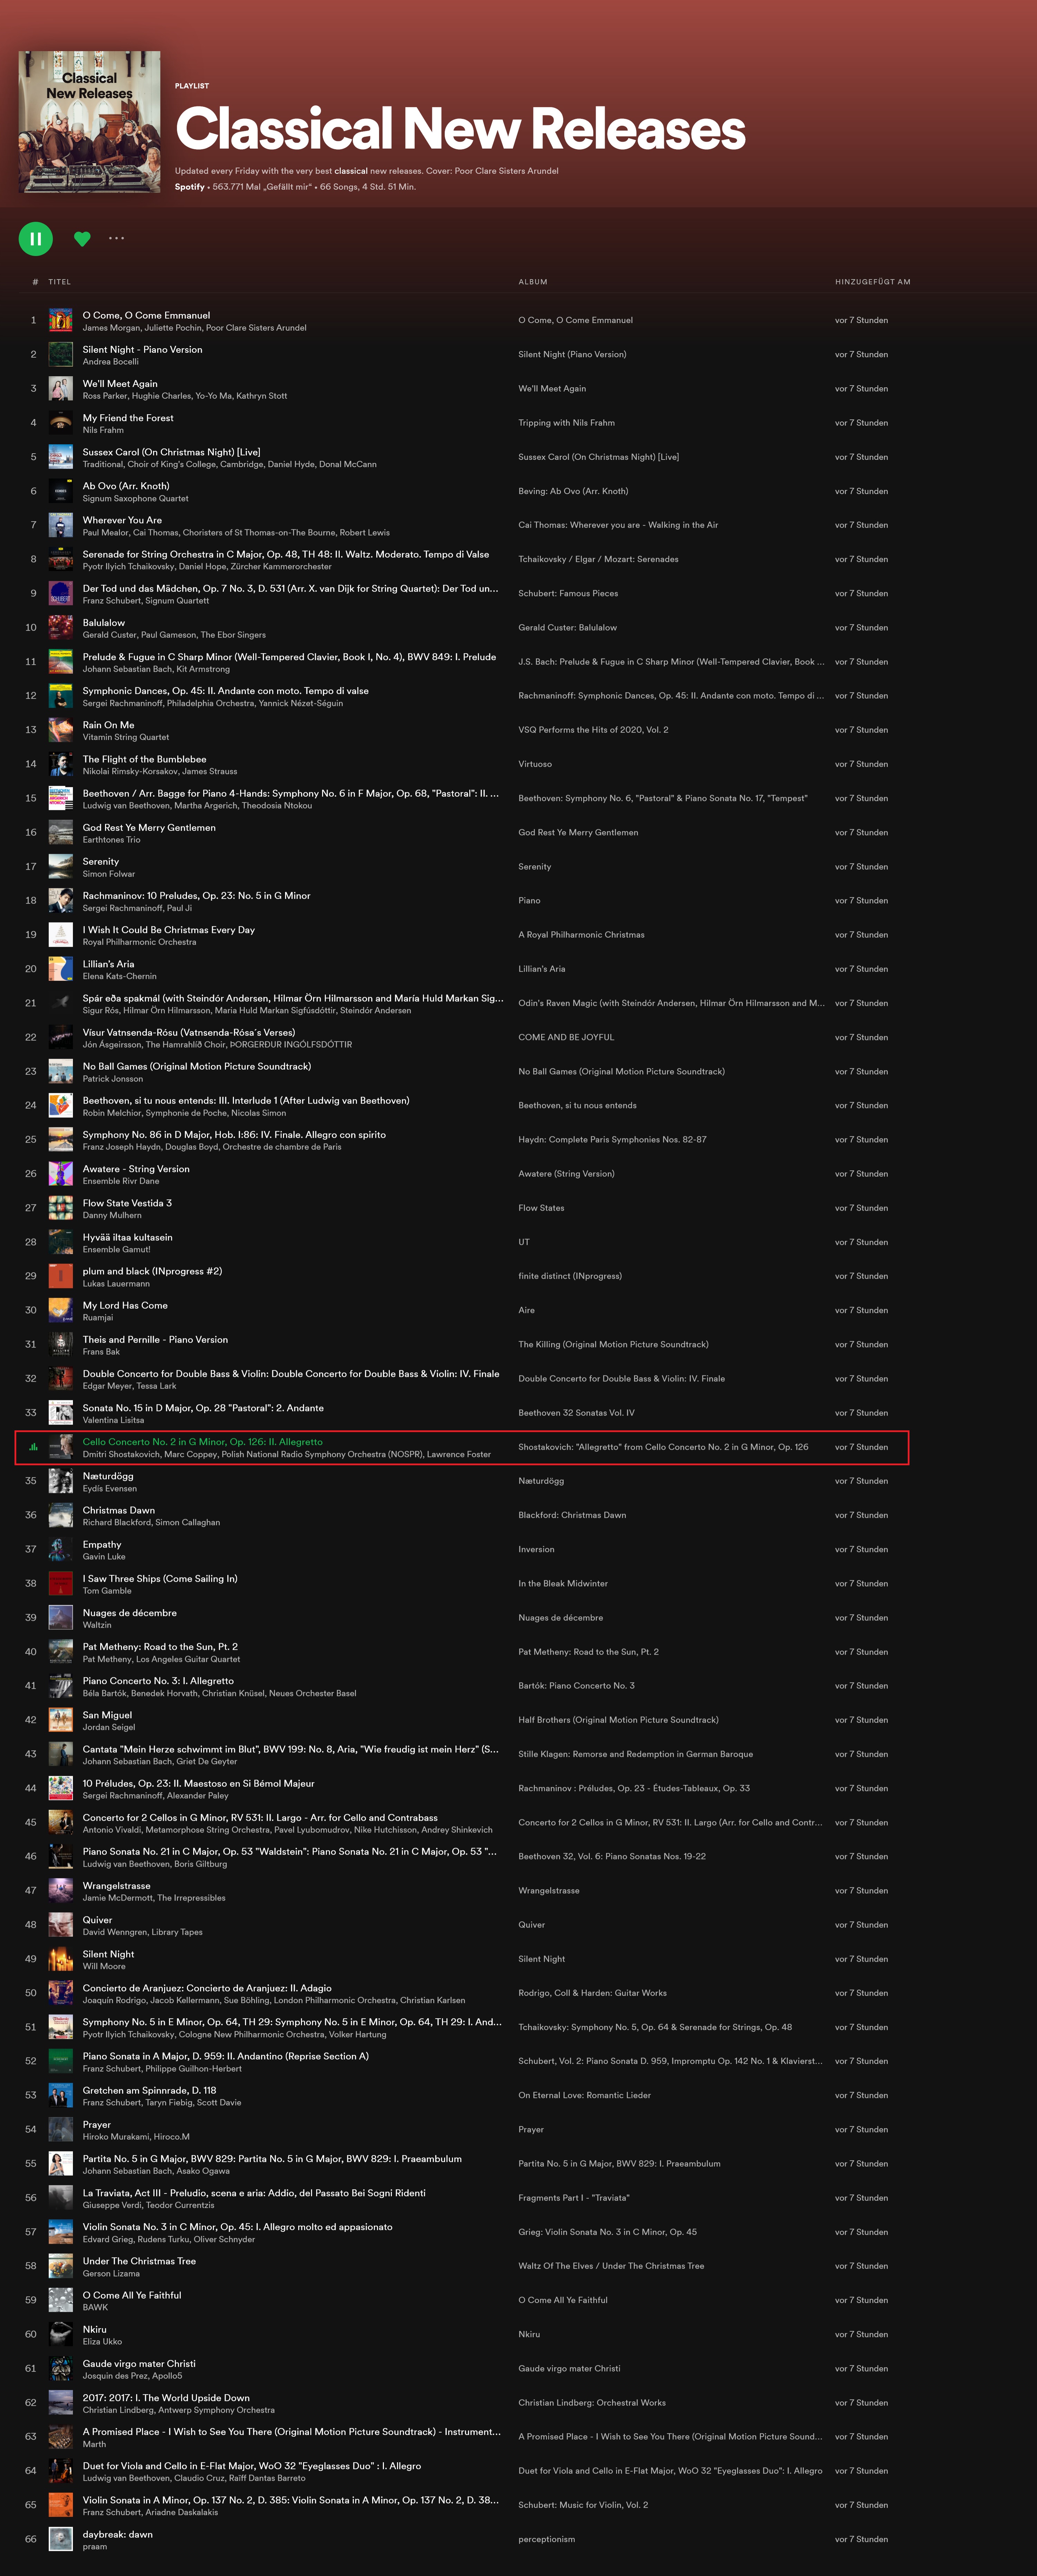
Task: Click album thumbnail for The Flight of the Bumblebee
Action: pos(61,764)
